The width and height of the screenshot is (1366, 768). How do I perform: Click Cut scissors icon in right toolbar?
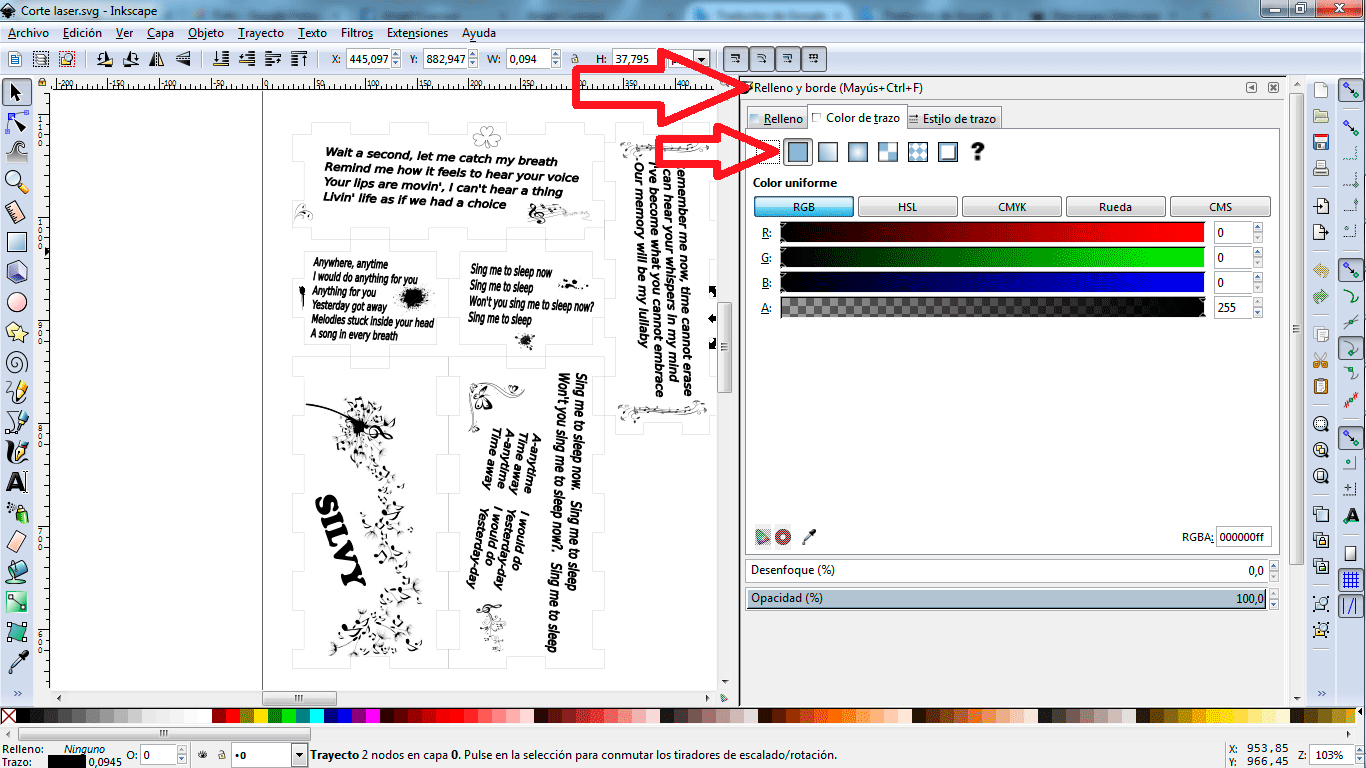point(1320,359)
